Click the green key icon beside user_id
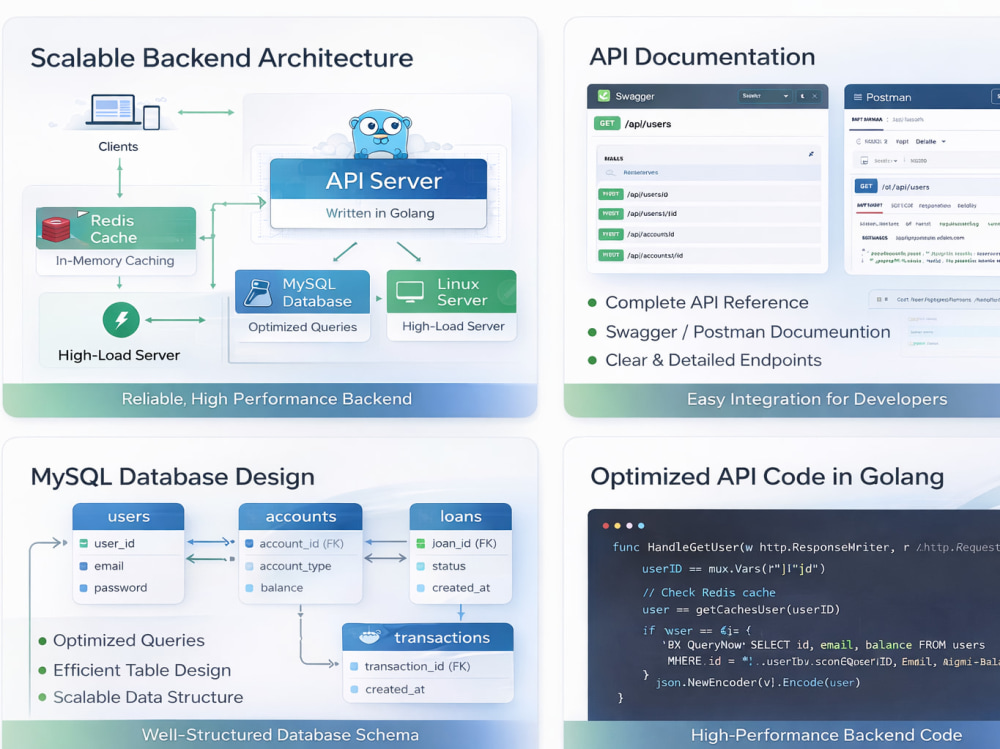The image size is (1000, 749). (84, 544)
